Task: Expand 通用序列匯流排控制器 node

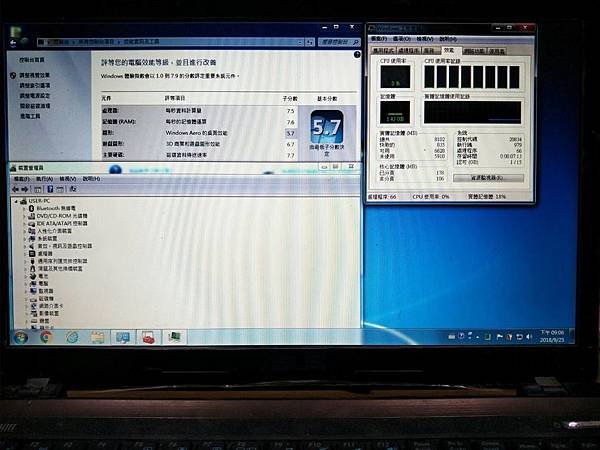Action: click(25, 261)
